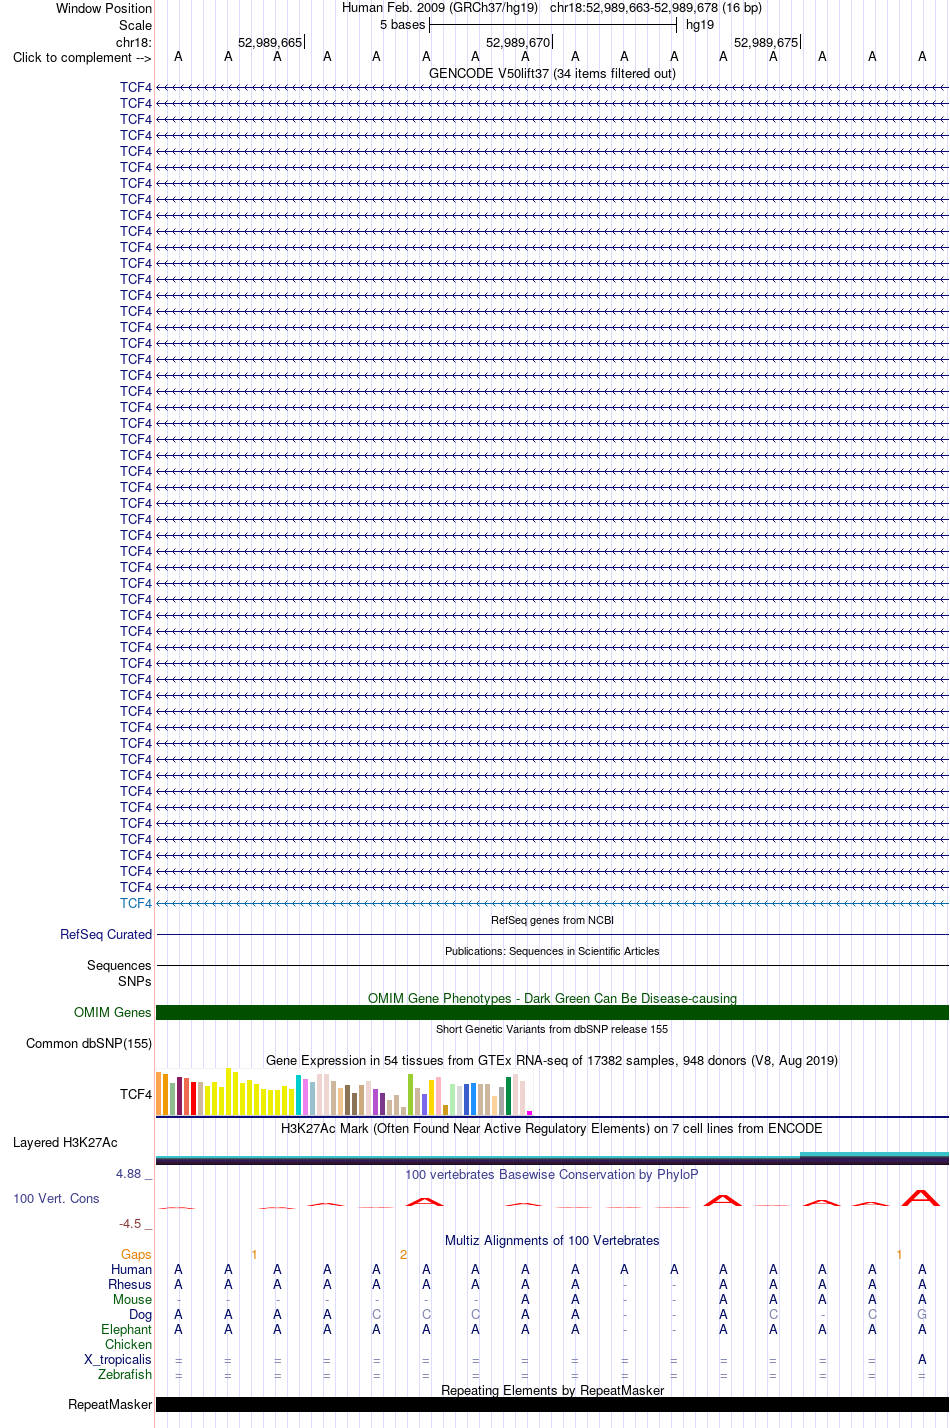Click the TCF4 label beside the GTEx bar chart
Viewport: 950px width, 1428px height.
pyautogui.click(x=136, y=1094)
